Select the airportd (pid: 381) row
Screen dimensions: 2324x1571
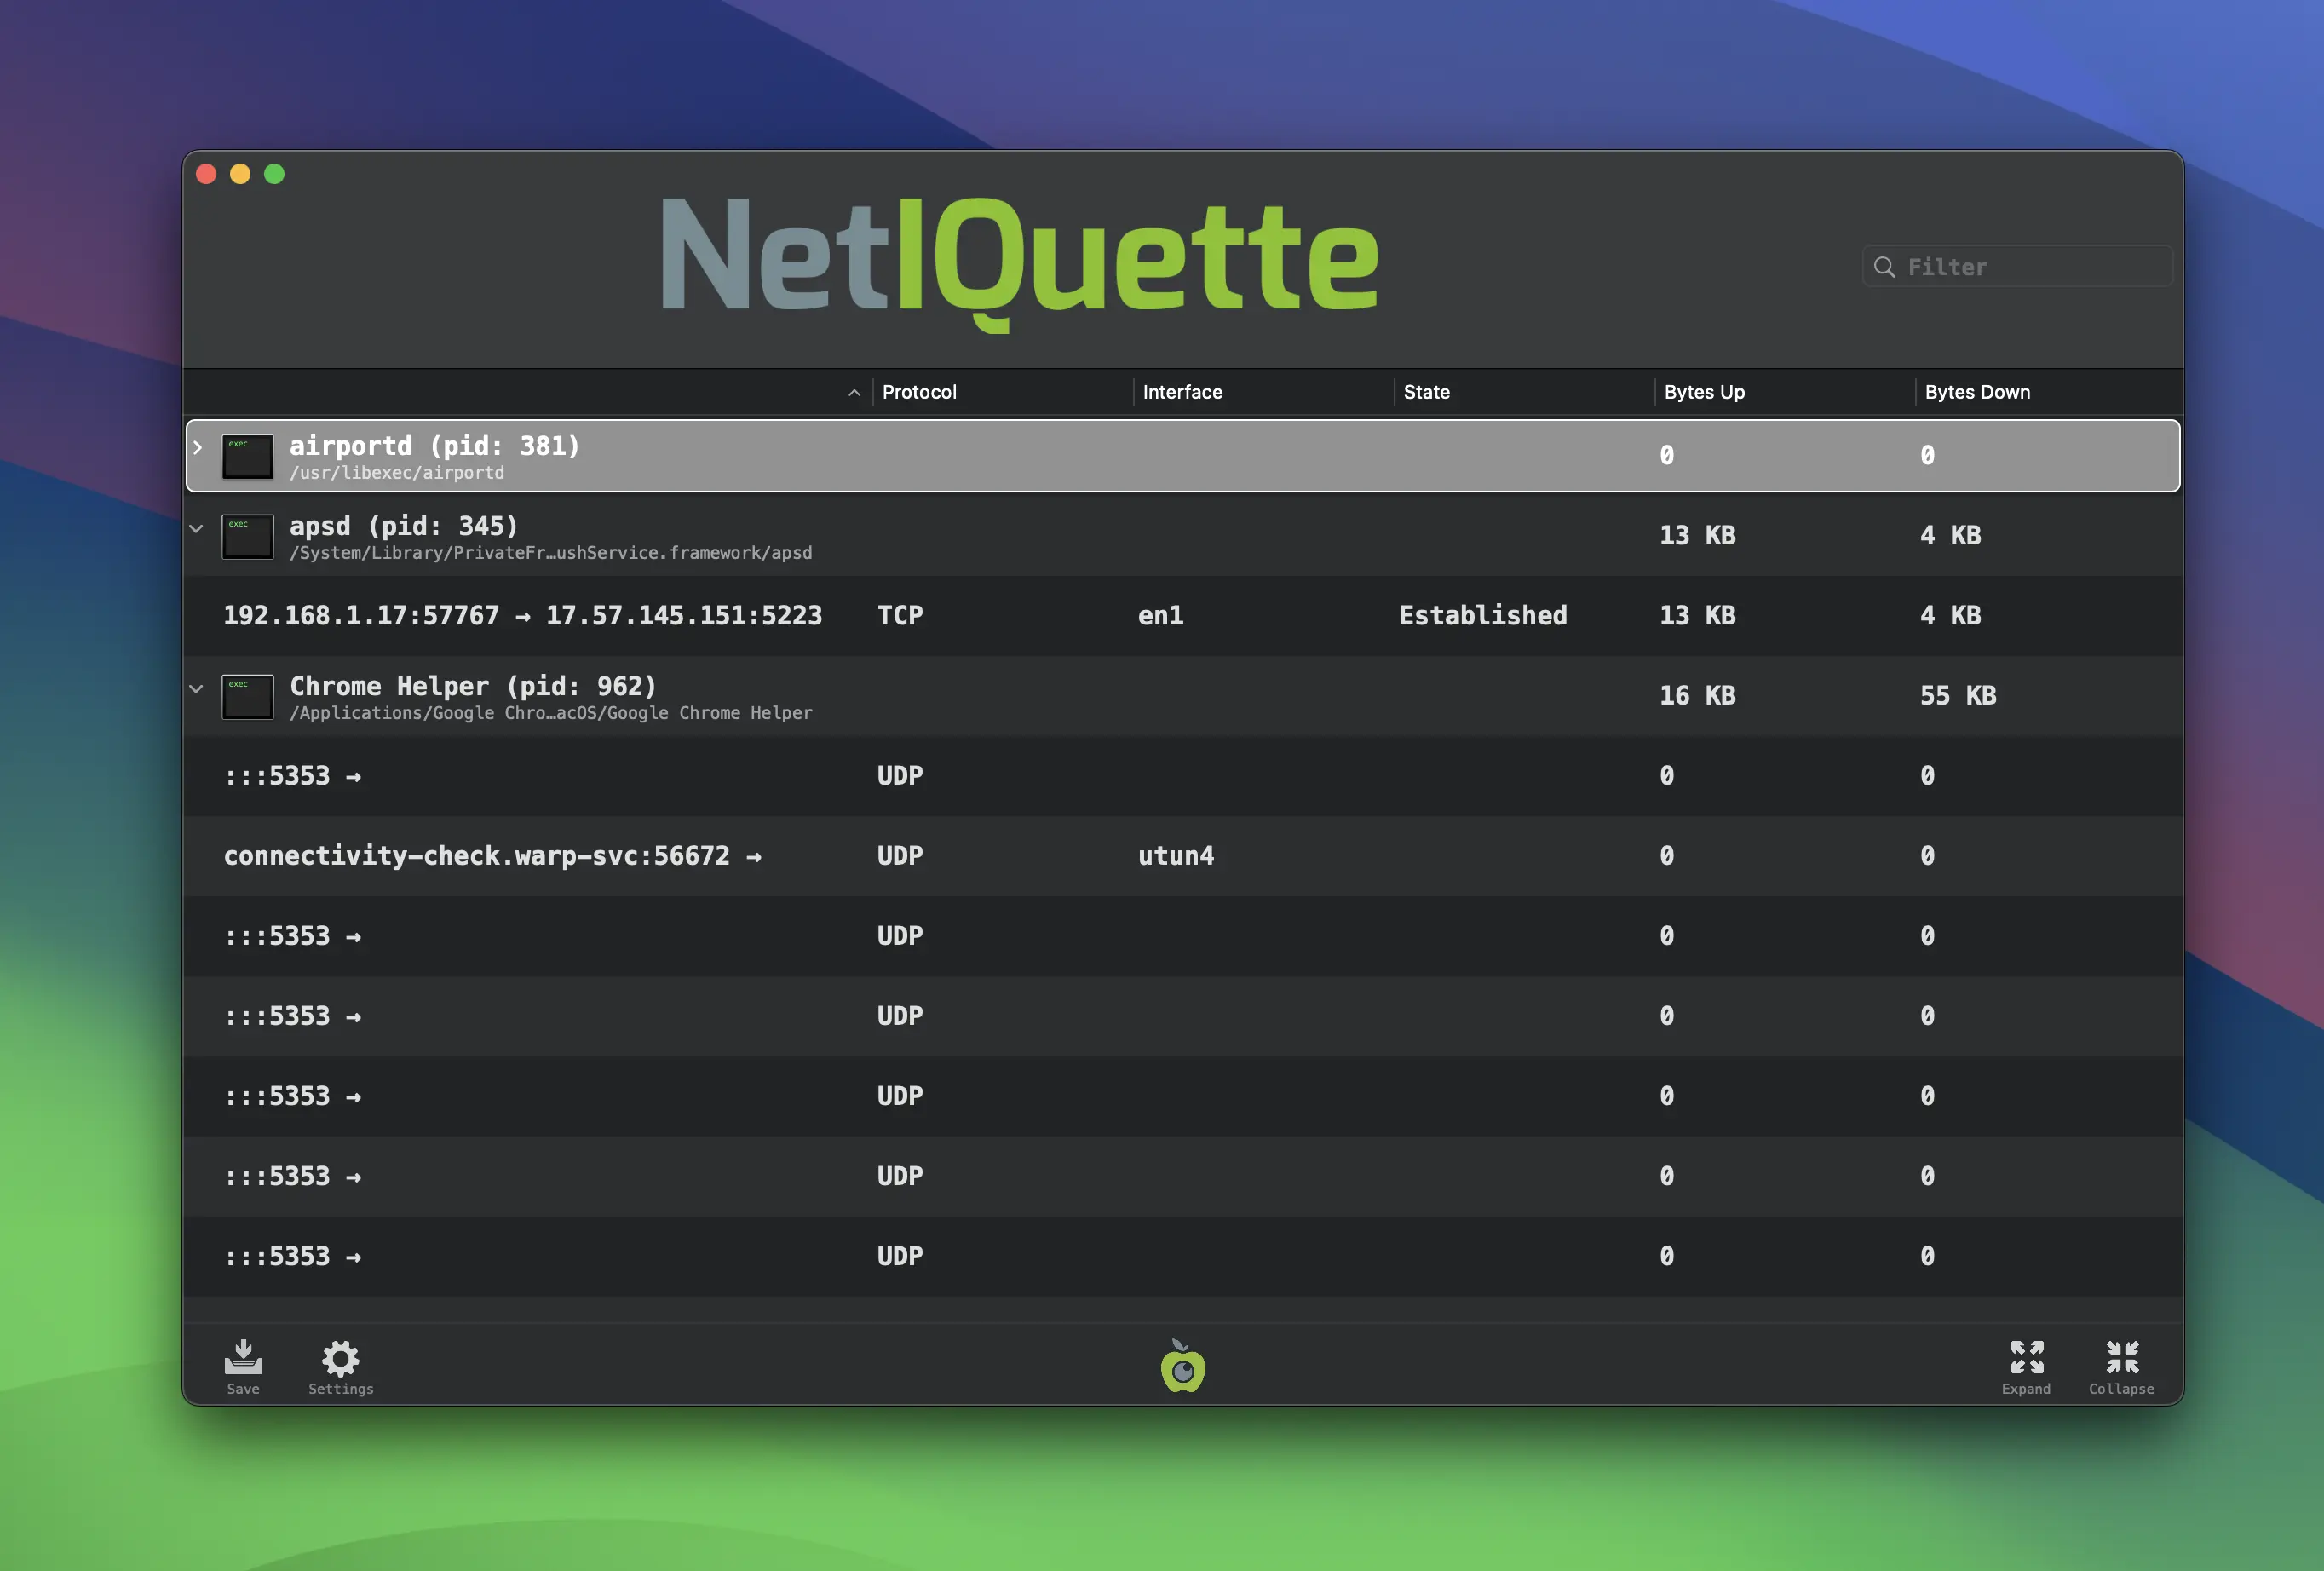point(1182,456)
